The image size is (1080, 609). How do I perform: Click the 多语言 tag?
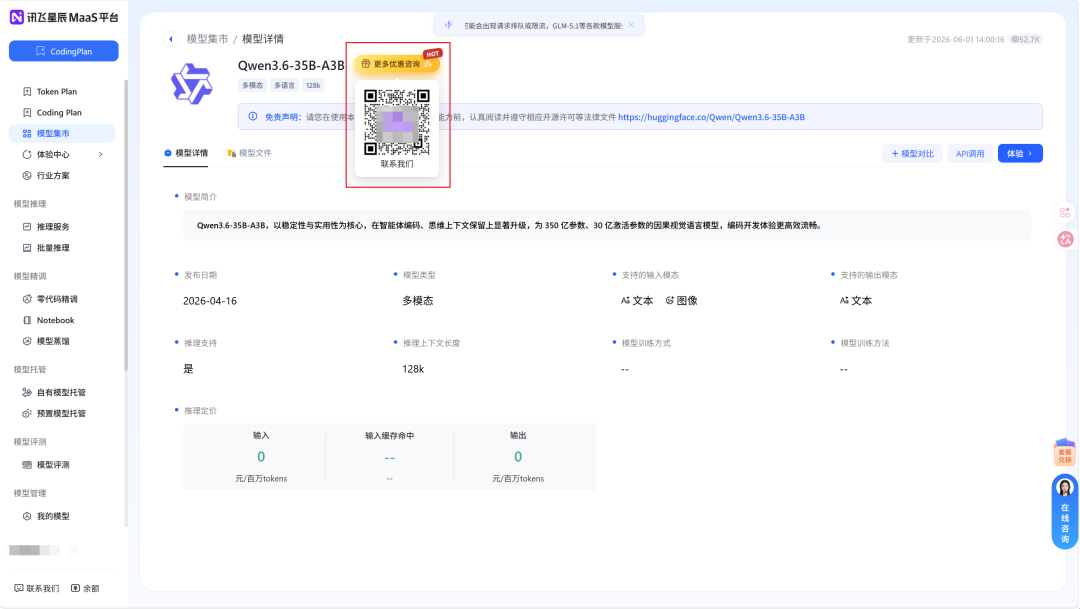click(284, 85)
